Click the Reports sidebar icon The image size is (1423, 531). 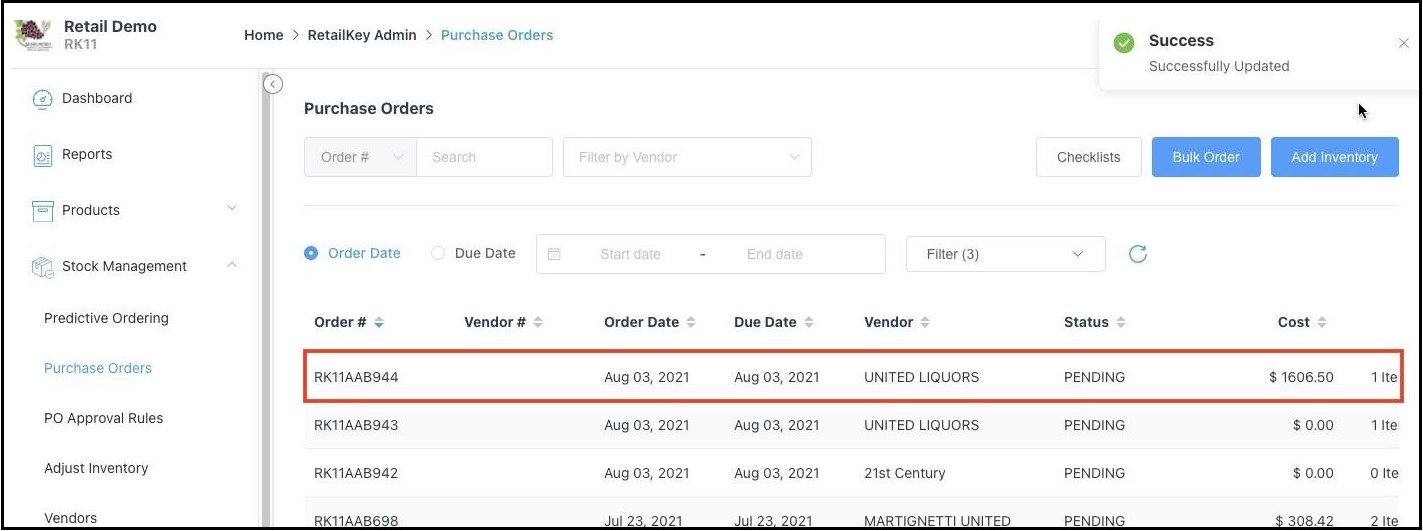point(42,155)
